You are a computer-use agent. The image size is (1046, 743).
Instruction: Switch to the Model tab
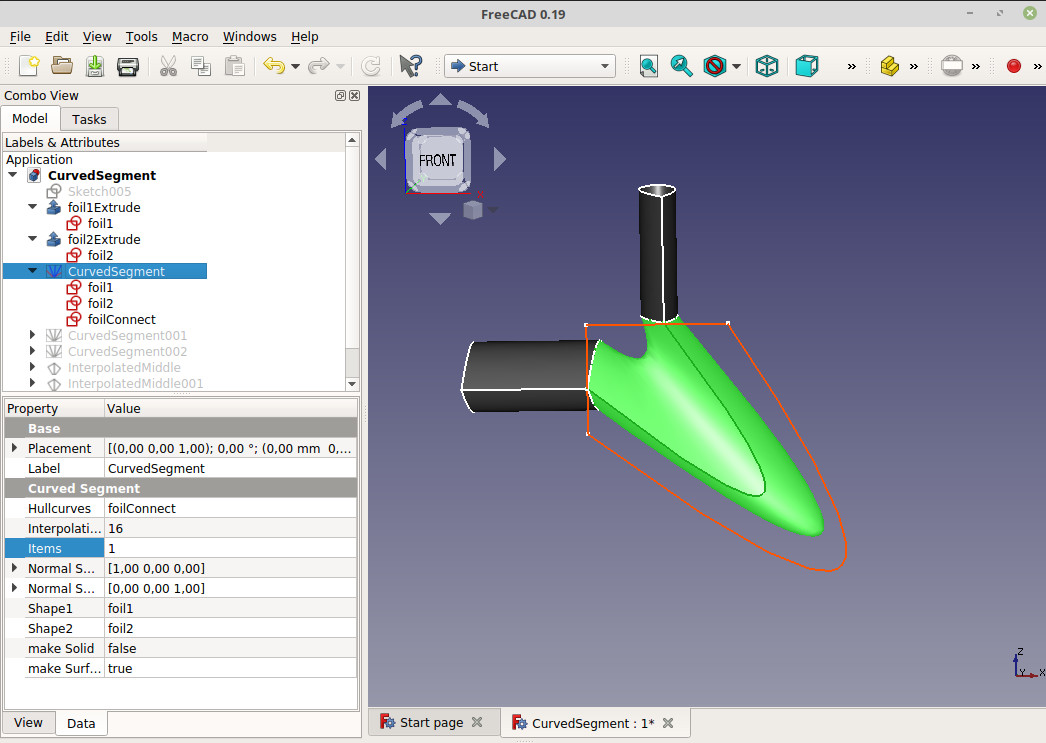click(30, 119)
